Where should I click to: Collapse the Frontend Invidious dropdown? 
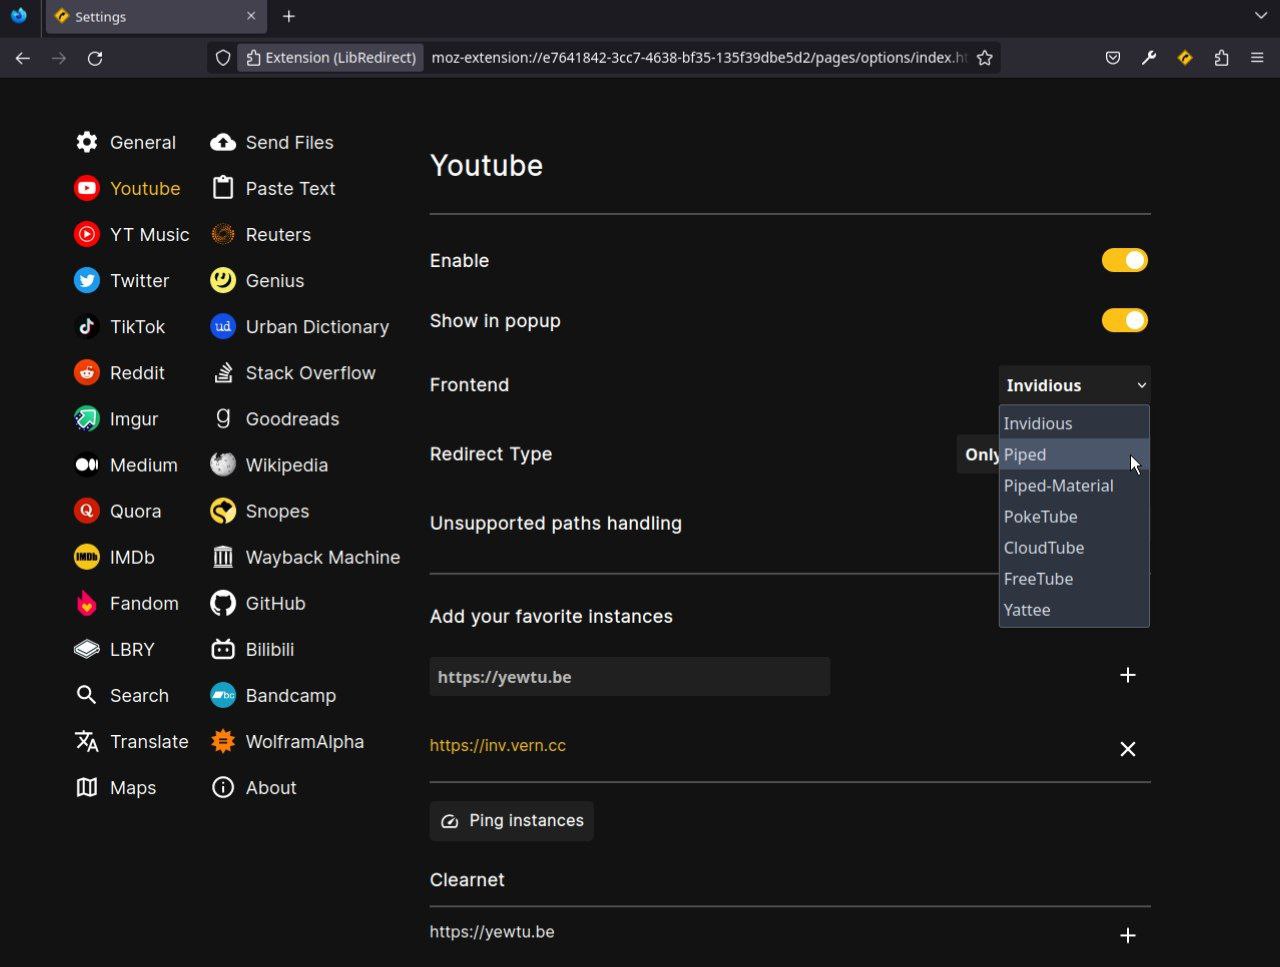point(1075,385)
